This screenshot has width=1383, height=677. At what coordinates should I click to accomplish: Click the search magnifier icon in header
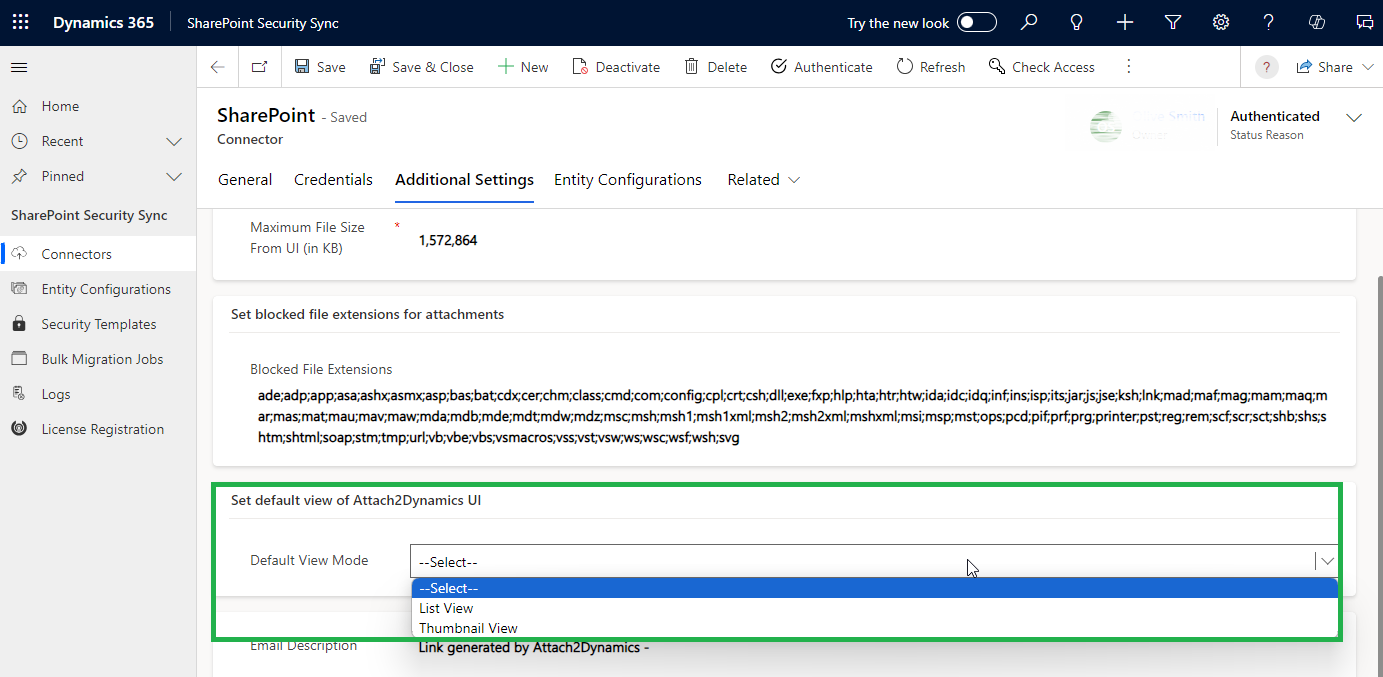tap(1029, 22)
